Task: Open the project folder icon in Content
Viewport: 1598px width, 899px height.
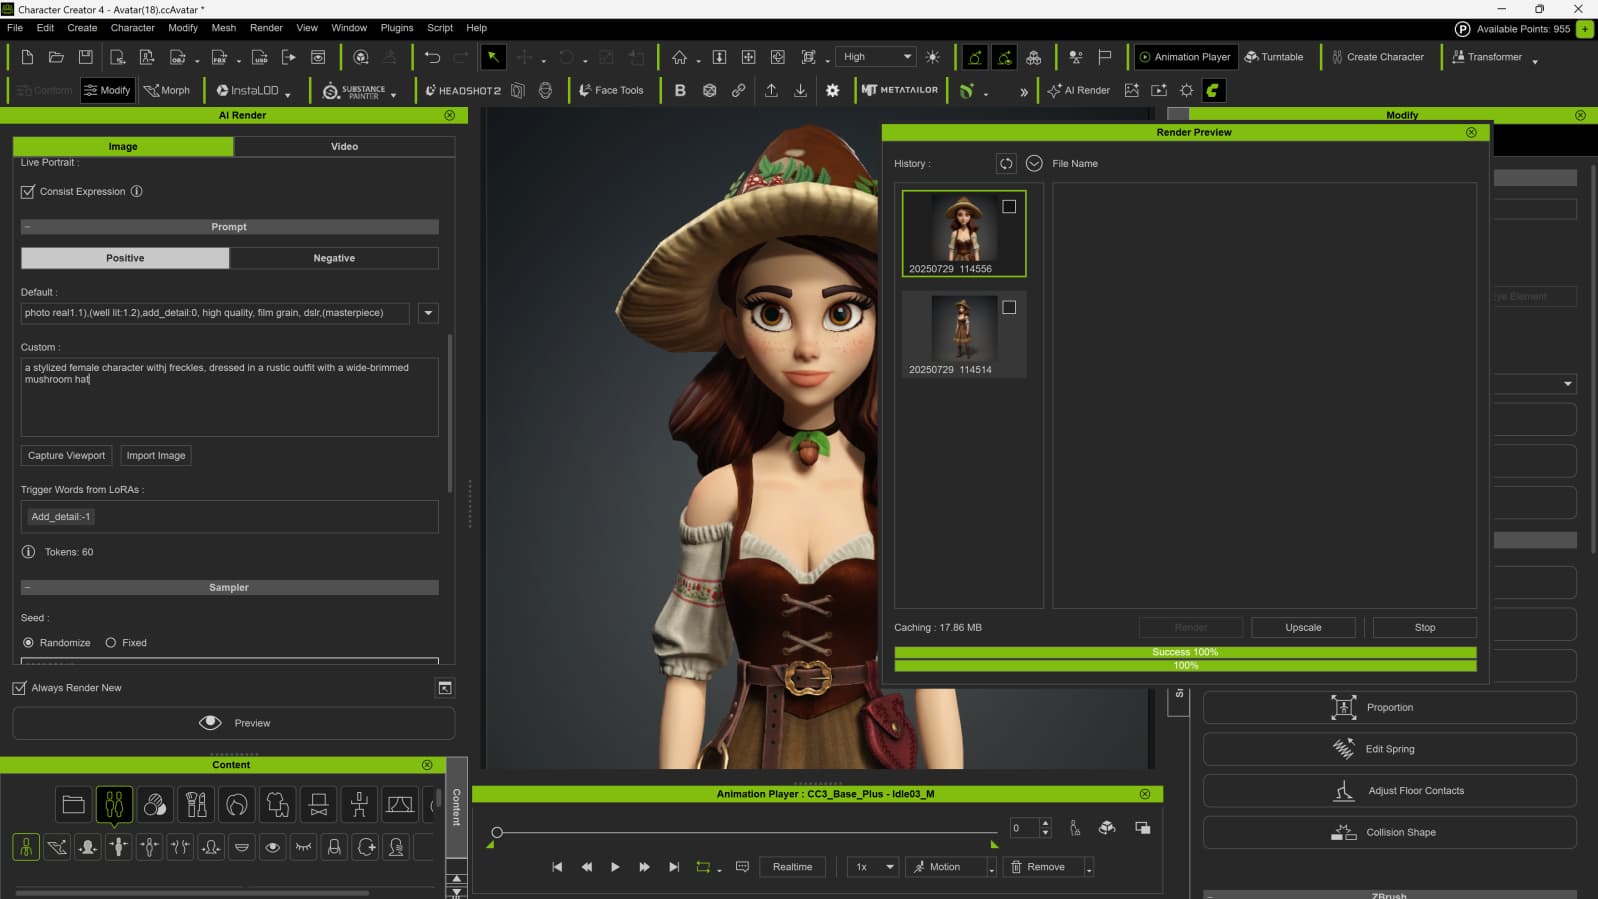Action: click(73, 804)
